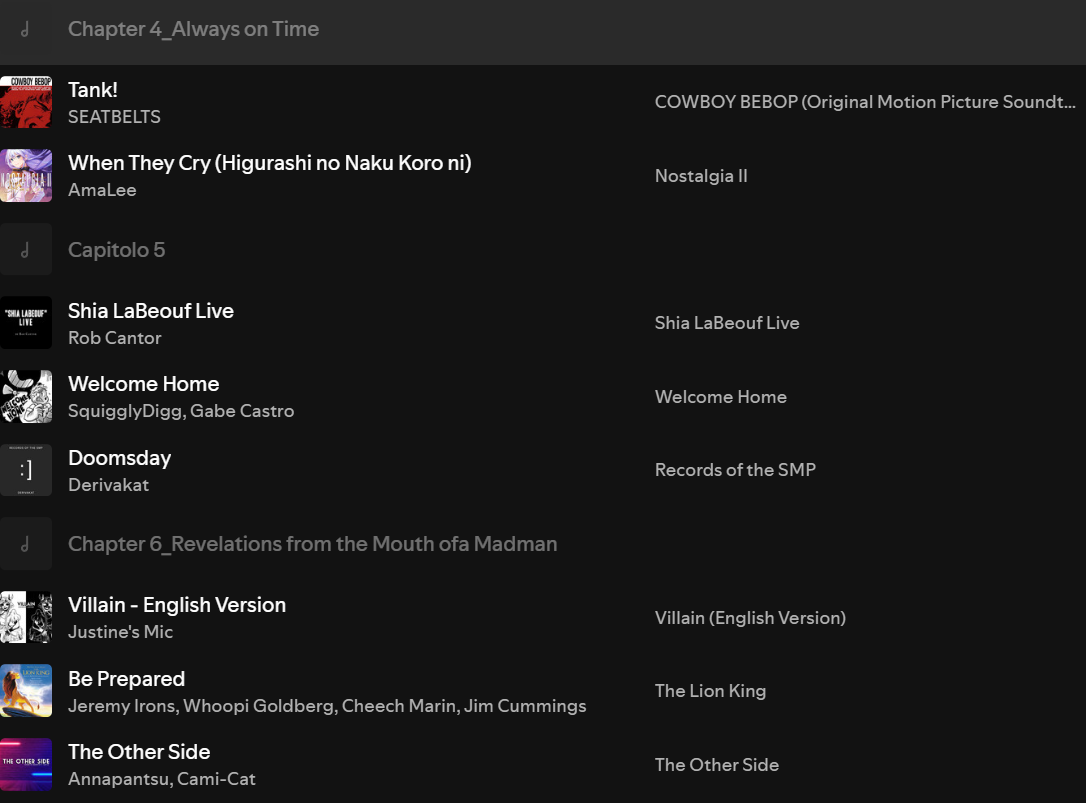Screen dimensions: 1086x803
Task: Select the Doomsday track title
Action: click(x=119, y=458)
